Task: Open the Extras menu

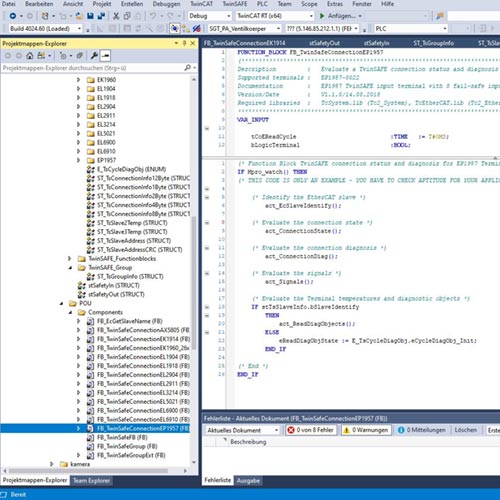Action: pos(335,4)
